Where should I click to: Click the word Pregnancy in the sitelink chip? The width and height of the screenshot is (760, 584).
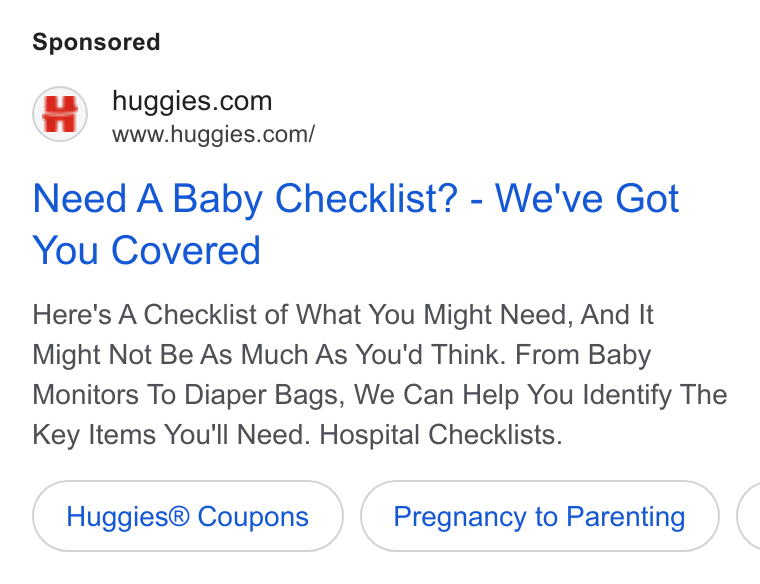pos(459,517)
